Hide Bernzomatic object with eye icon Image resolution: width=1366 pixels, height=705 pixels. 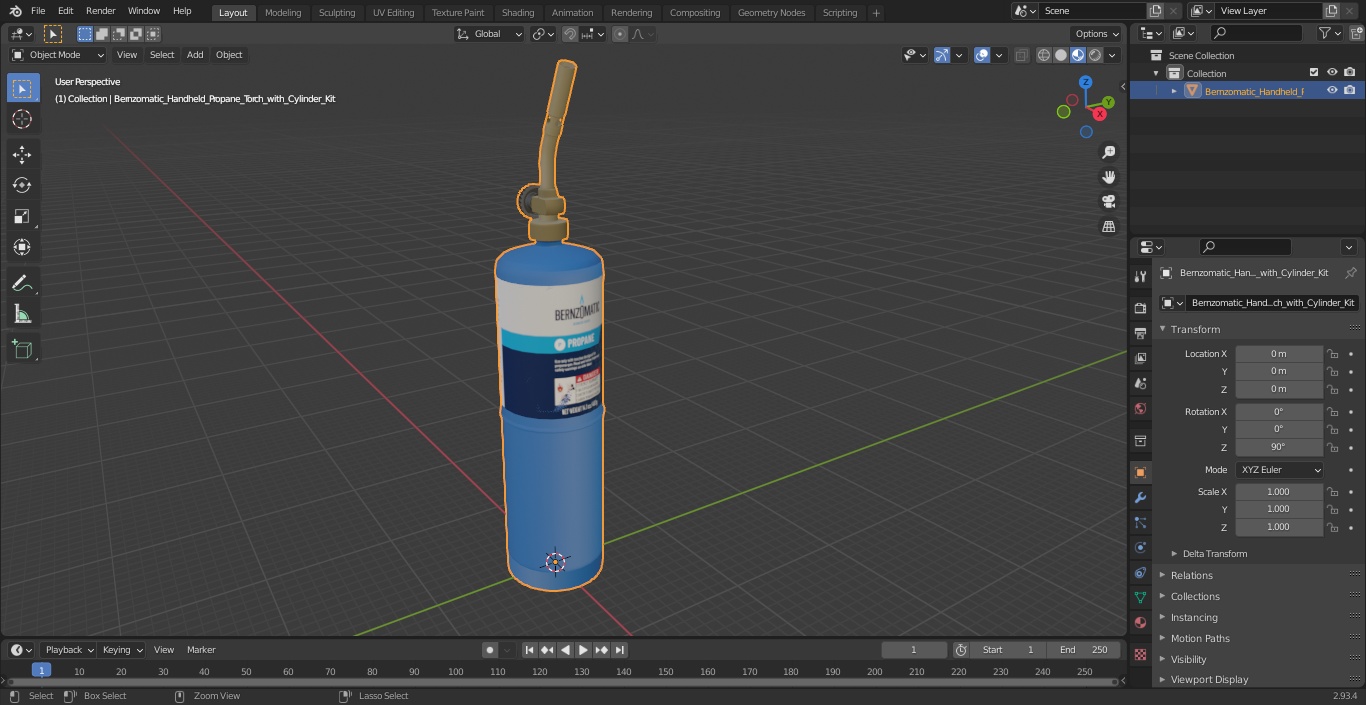pos(1332,90)
